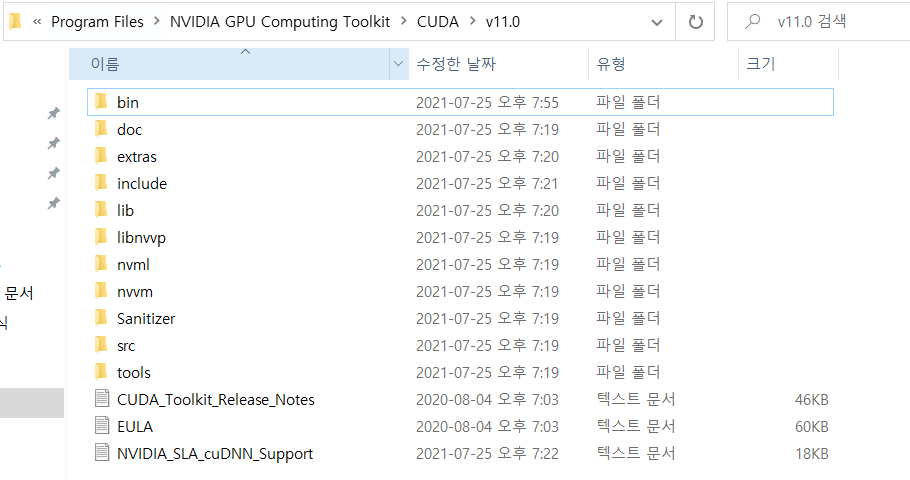Click the include folder icon
The height and width of the screenshot is (480, 910).
pyautogui.click(x=102, y=183)
